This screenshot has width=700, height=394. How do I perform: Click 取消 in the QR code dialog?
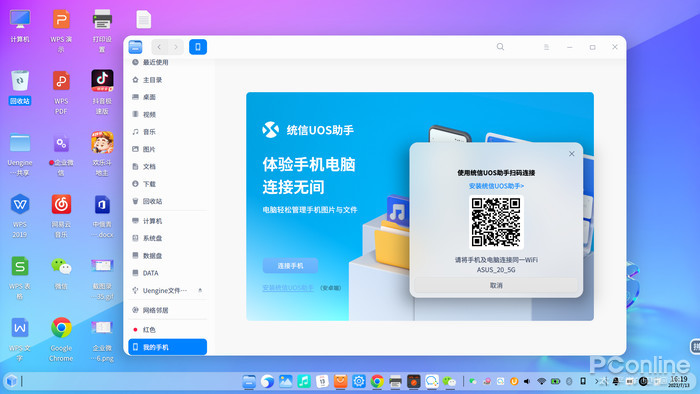496,285
